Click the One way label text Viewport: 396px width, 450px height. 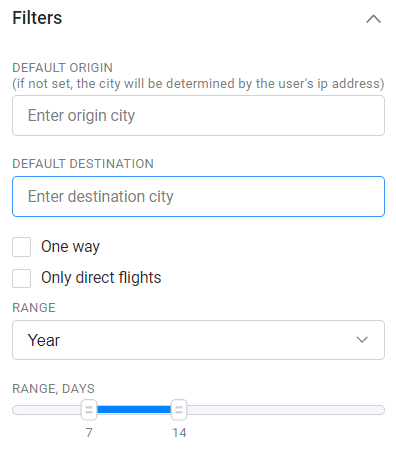70,247
